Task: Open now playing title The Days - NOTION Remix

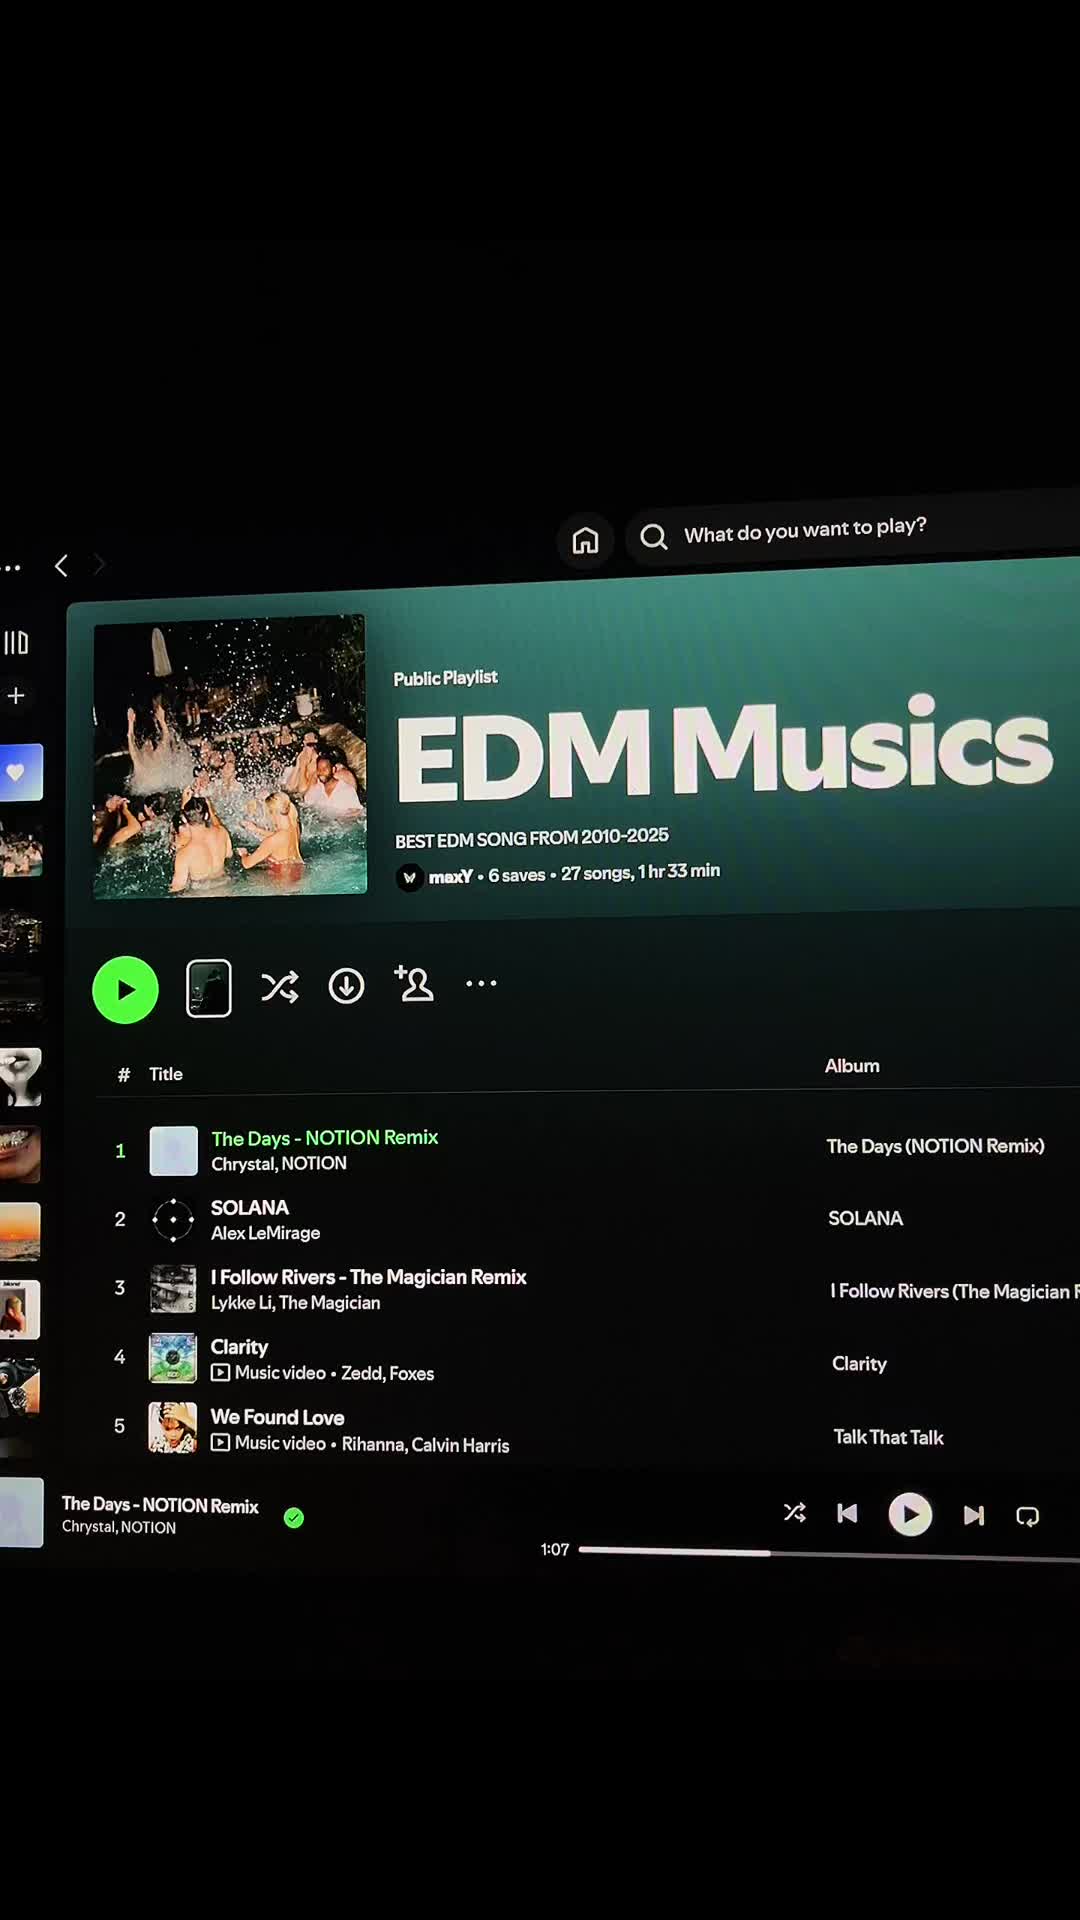Action: pyautogui.click(x=160, y=1505)
